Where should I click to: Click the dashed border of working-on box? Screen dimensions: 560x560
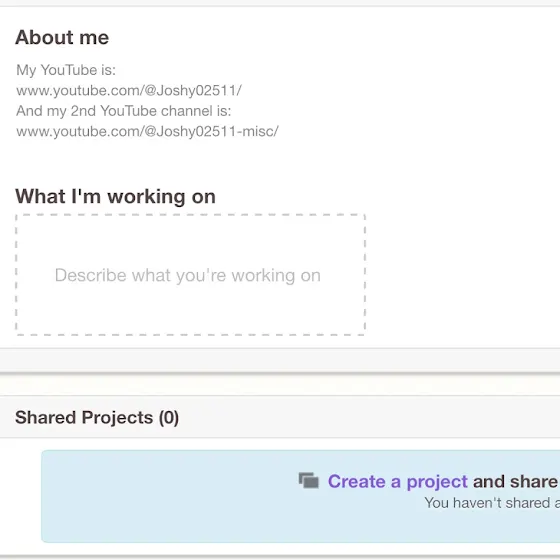pyautogui.click(x=190, y=215)
